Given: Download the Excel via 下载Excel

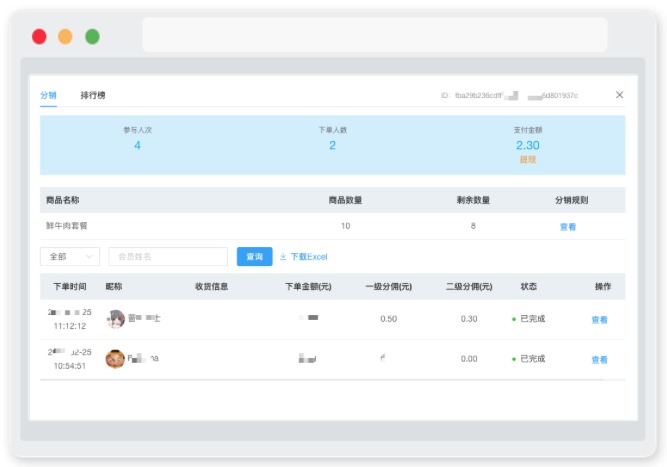Looking at the screenshot, I should [309, 257].
